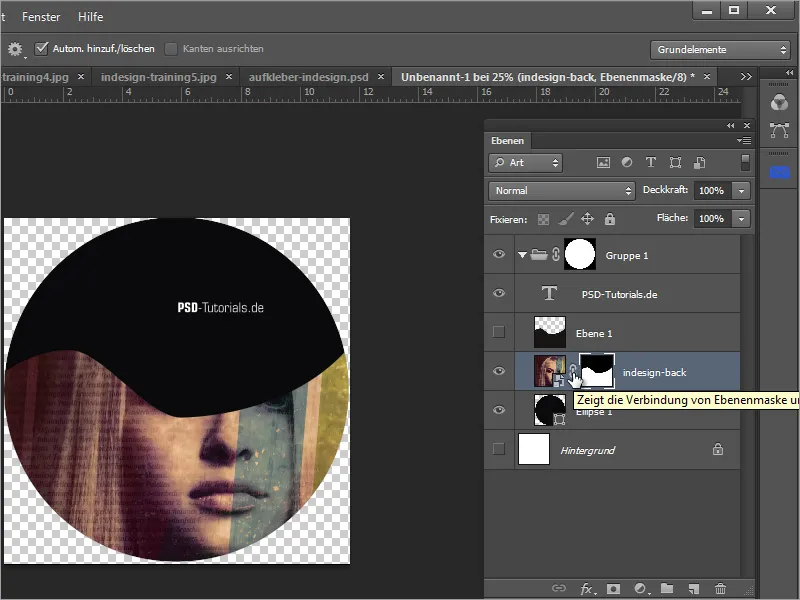The image size is (800, 600).
Task: Click link layers icon at panel bottom
Action: point(559,588)
